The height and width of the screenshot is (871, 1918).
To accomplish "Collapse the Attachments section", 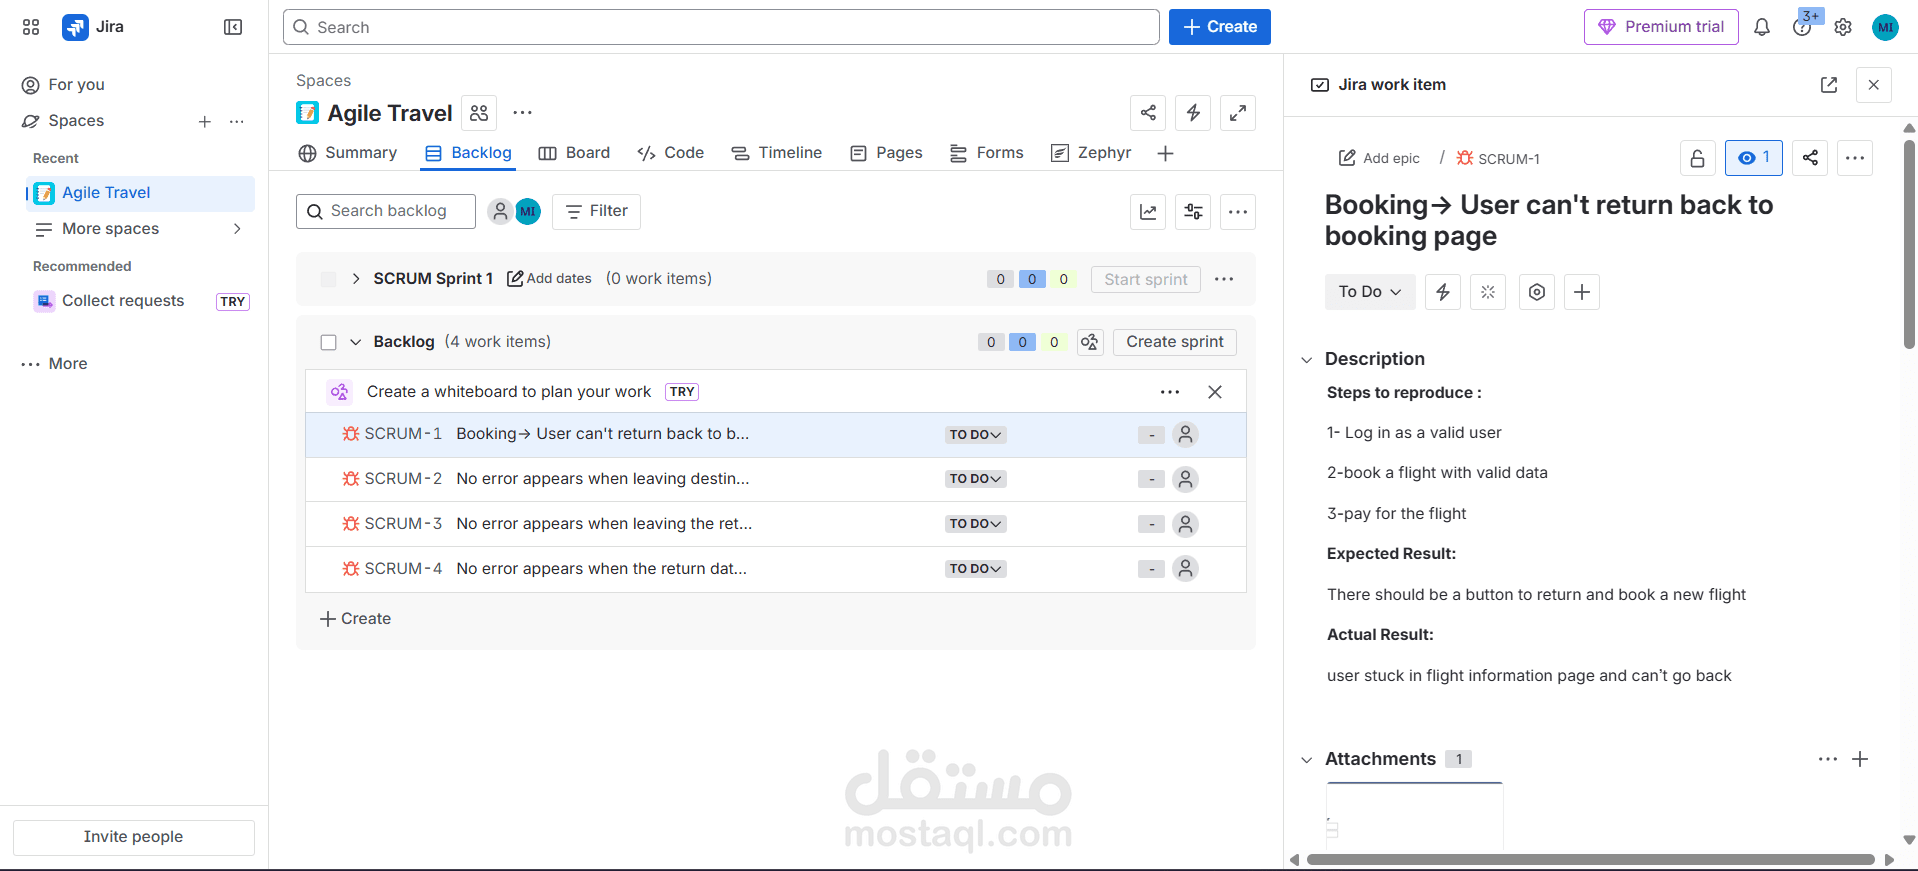I will pyautogui.click(x=1306, y=760).
